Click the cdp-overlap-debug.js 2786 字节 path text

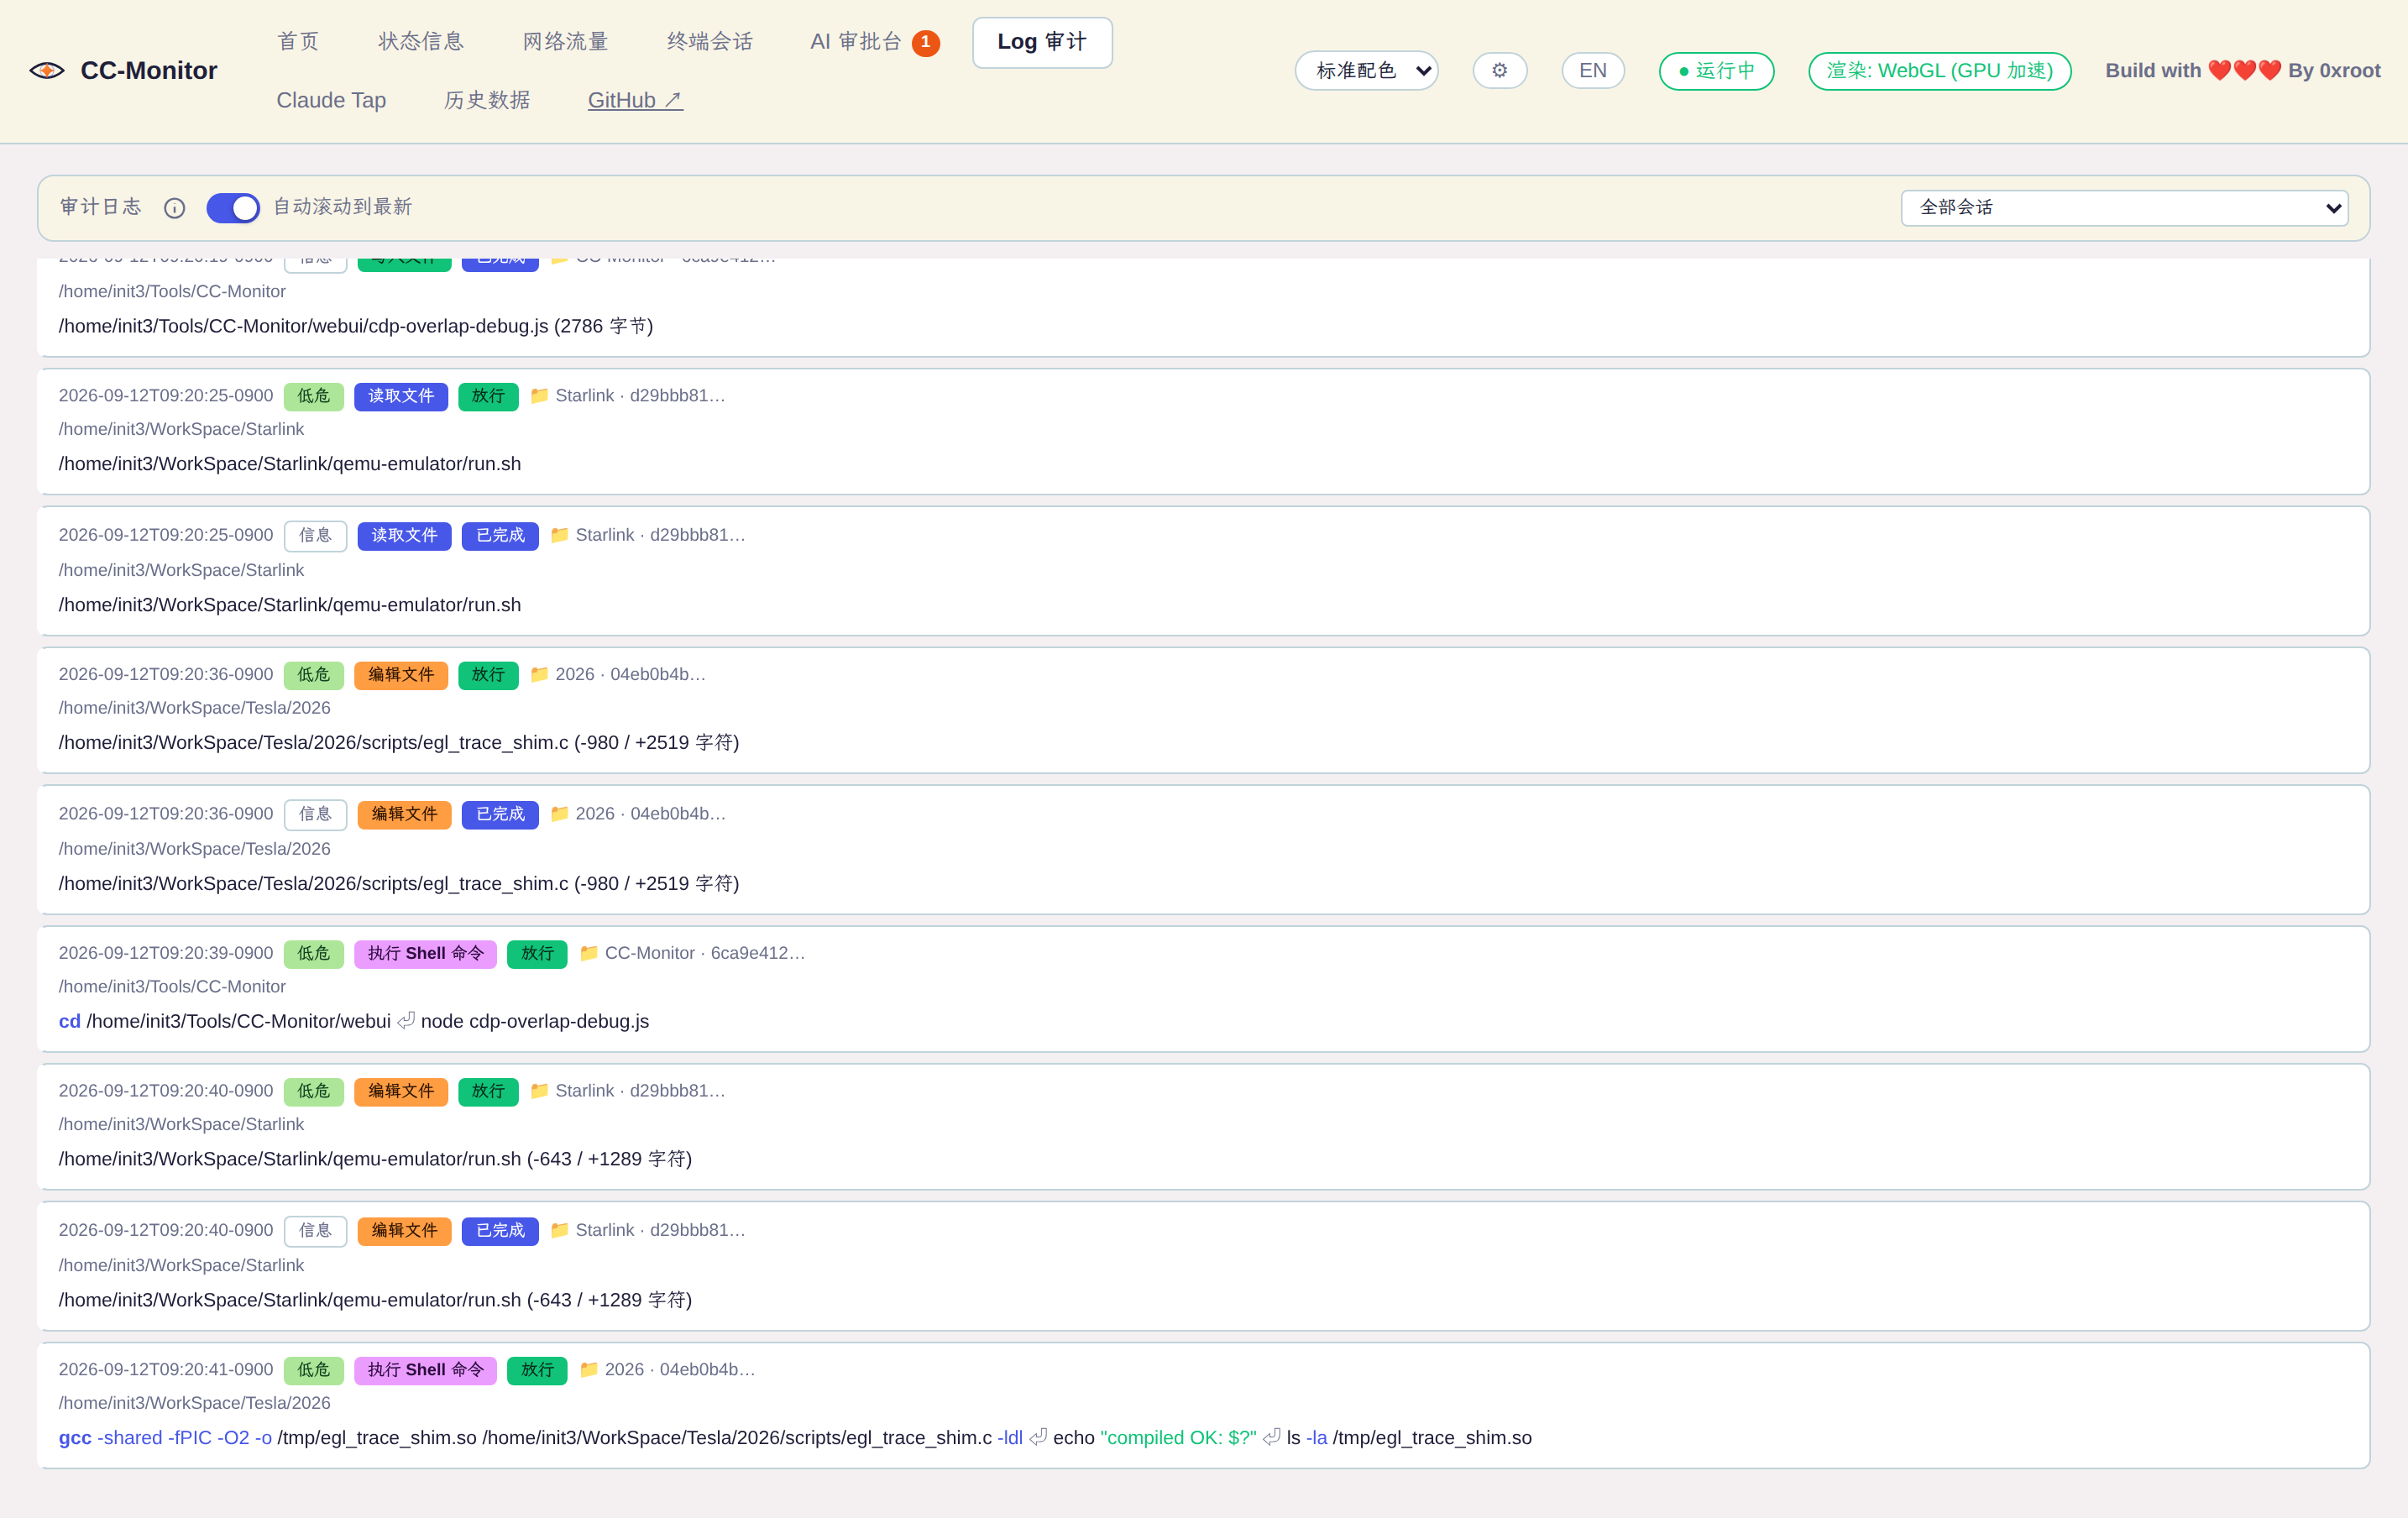tap(356, 326)
